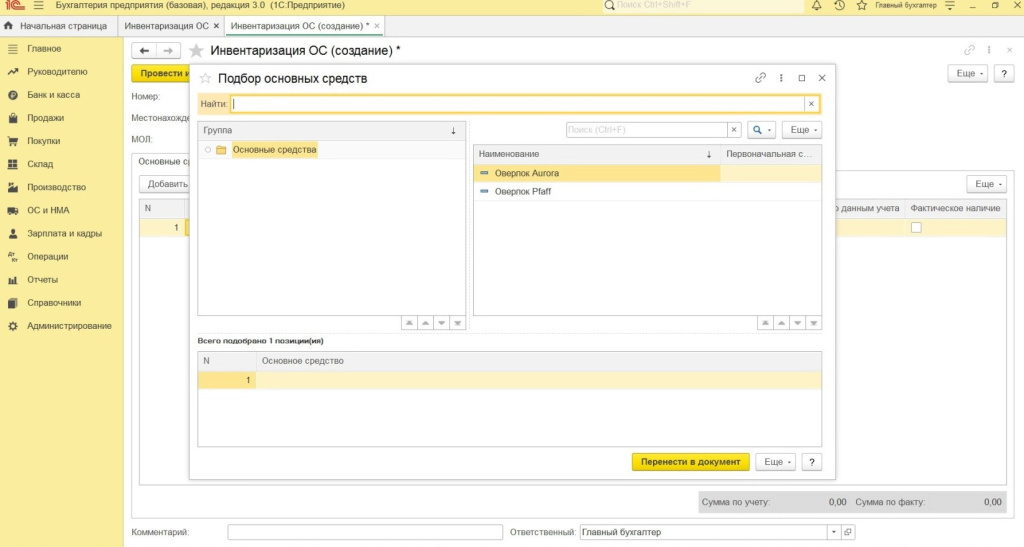Image resolution: width=1024 pixels, height=547 pixels.
Task: Switch to Инвентаризация ОС tab
Action: pyautogui.click(x=167, y=26)
